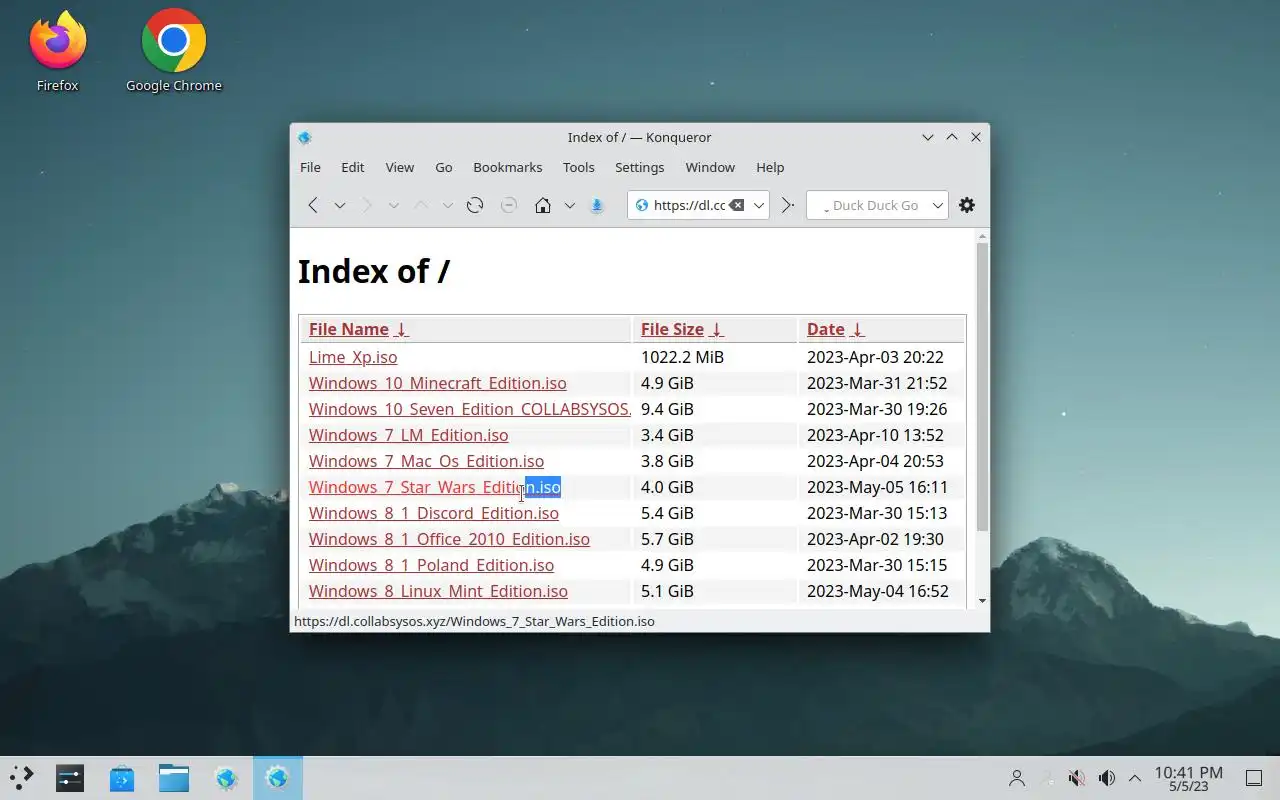Open the Window menu
The height and width of the screenshot is (800, 1280).
click(710, 167)
